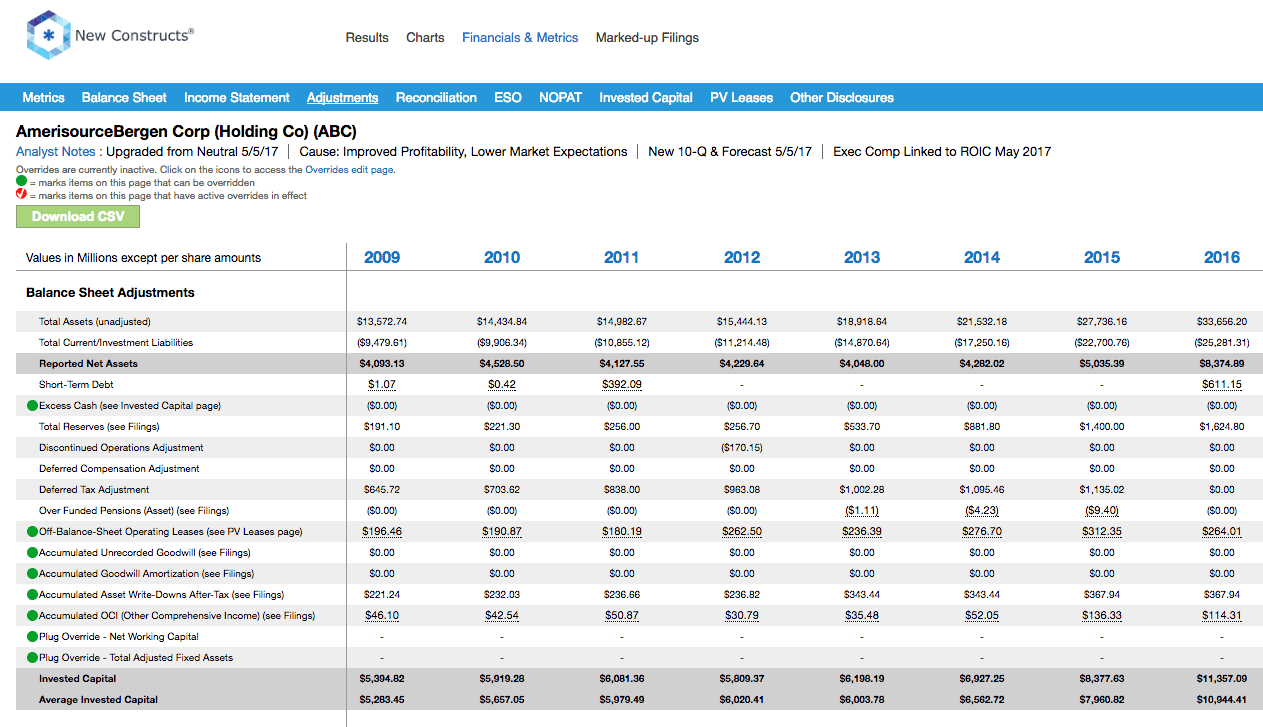1263x727 pixels.
Task: Open the Analyst Notes link
Action: (56, 152)
